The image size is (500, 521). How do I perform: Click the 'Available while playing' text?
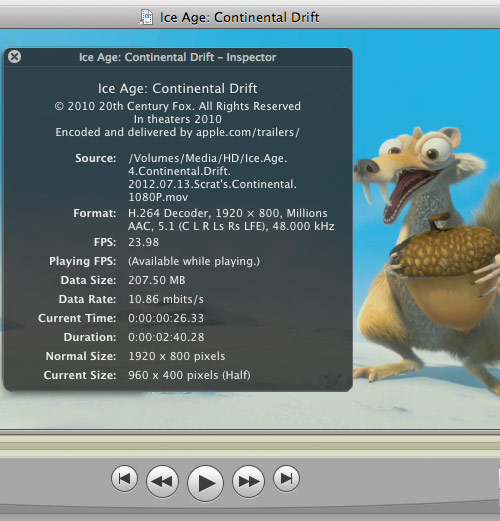[x=194, y=261]
